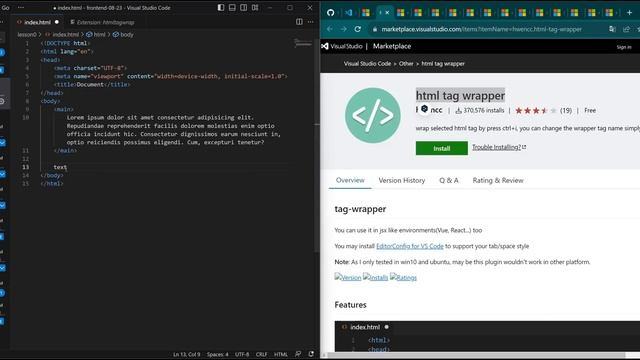Switch to the GitHub browser tab
Image resolution: width=640 pixels, height=360 pixels.
(330, 13)
